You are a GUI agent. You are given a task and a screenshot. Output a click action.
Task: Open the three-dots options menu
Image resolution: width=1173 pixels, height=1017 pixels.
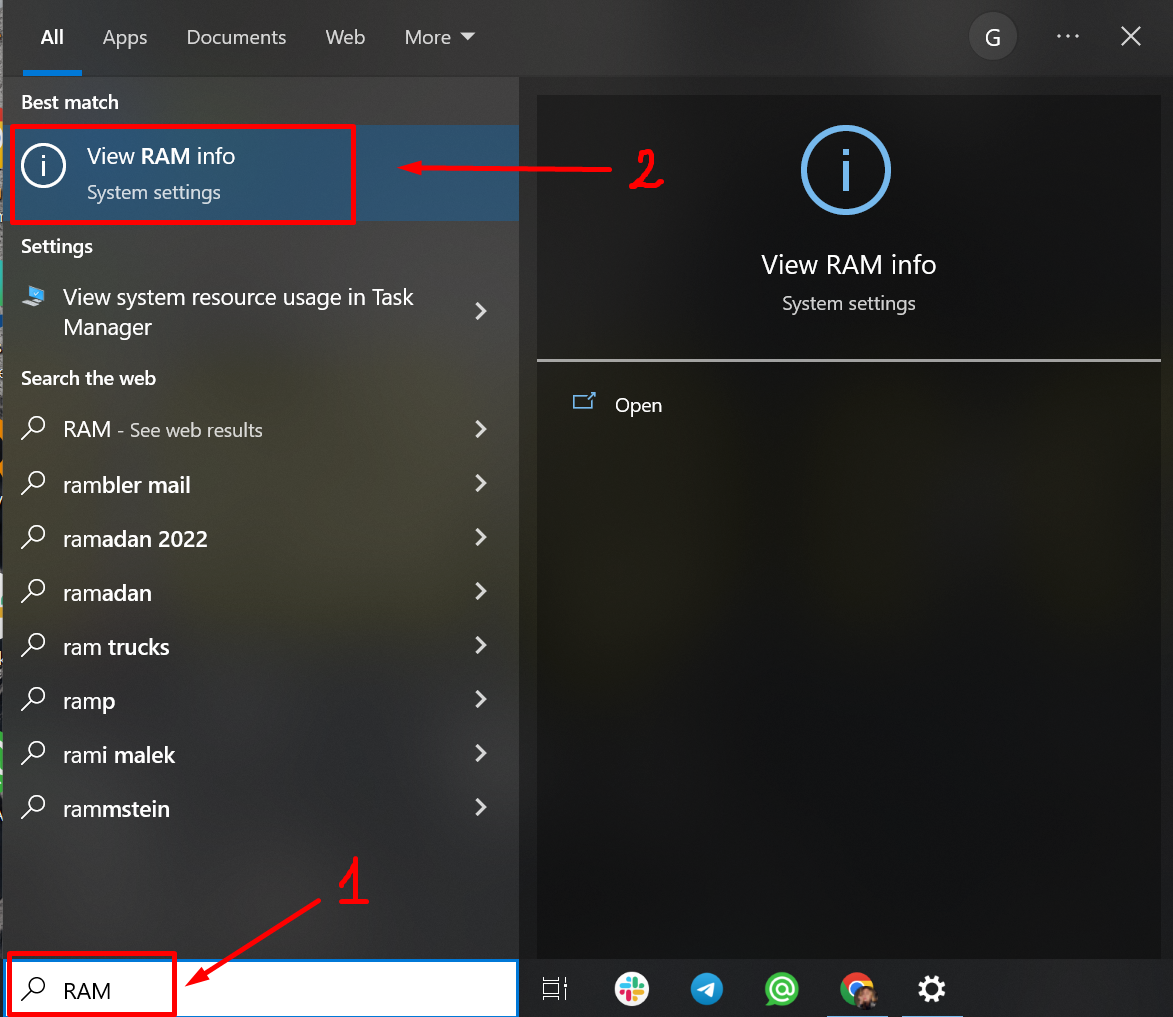(x=1067, y=37)
